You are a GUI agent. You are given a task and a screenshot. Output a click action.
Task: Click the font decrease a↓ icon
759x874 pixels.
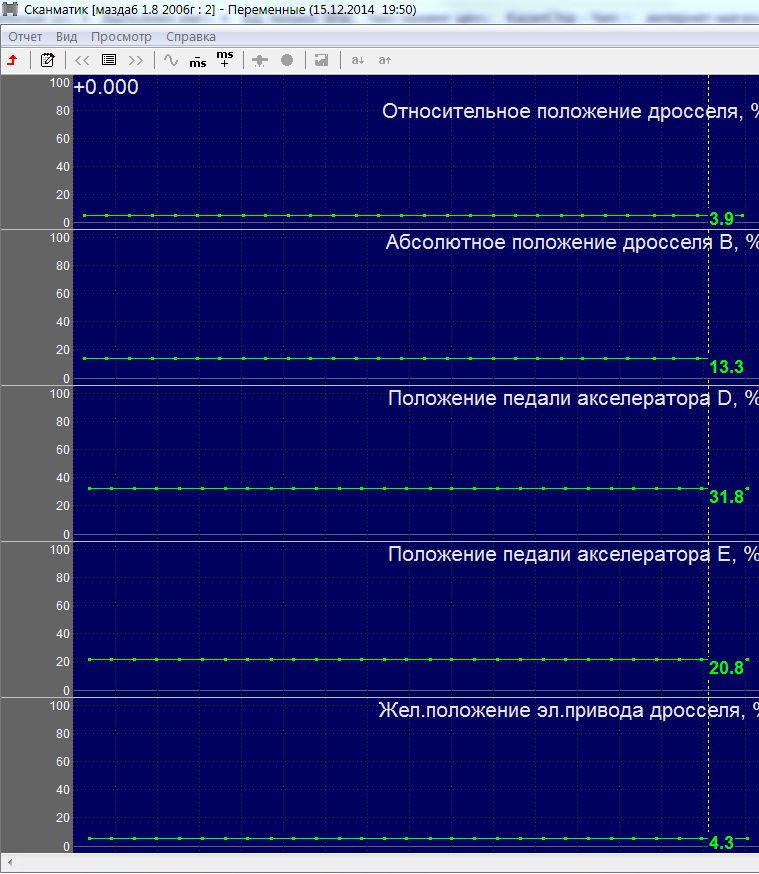coord(358,60)
